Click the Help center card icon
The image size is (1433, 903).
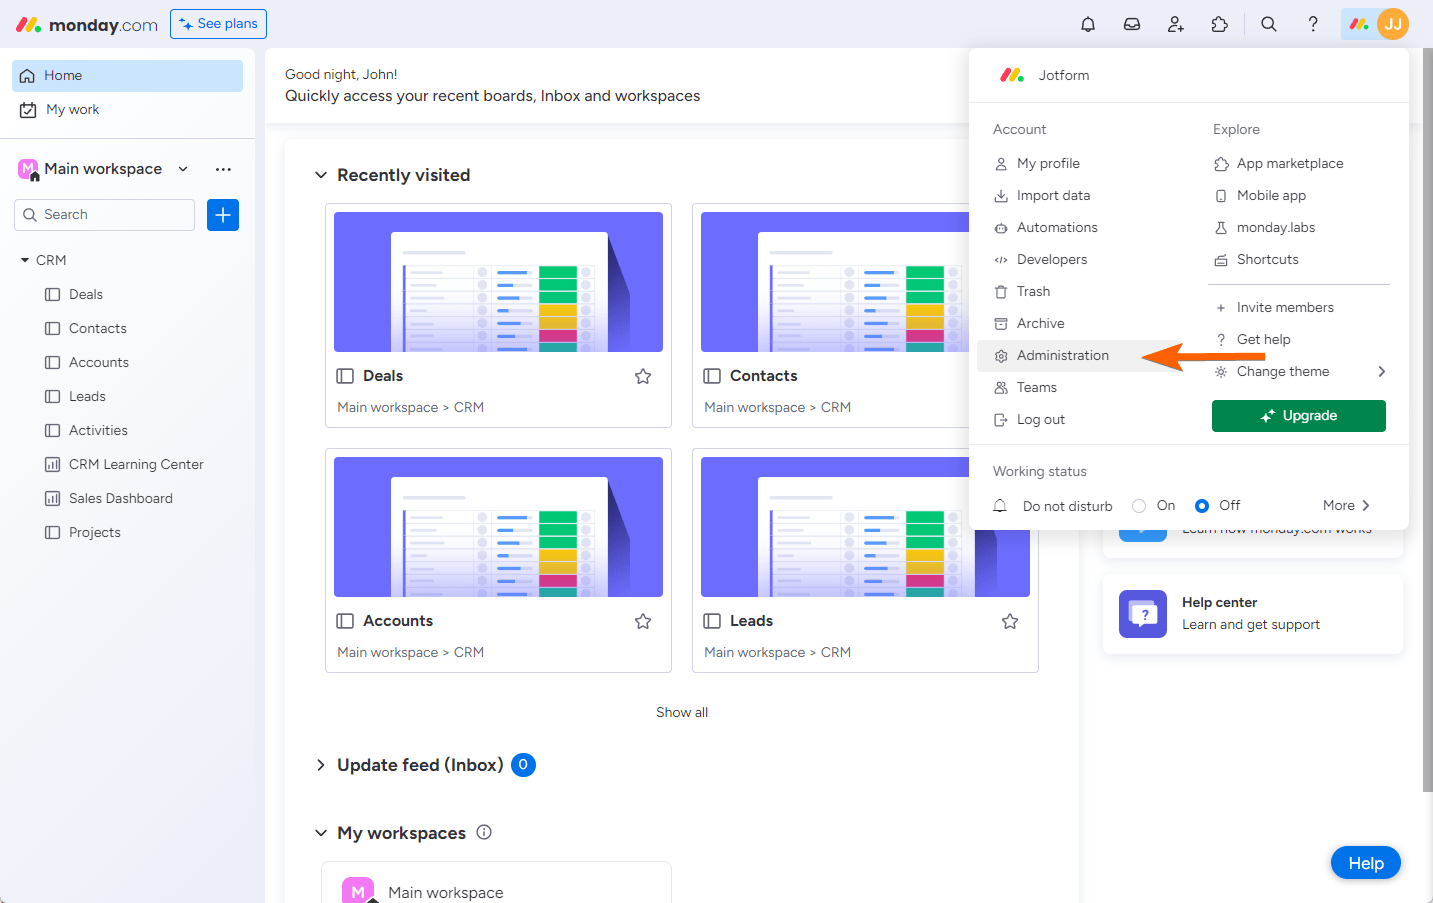click(1143, 614)
